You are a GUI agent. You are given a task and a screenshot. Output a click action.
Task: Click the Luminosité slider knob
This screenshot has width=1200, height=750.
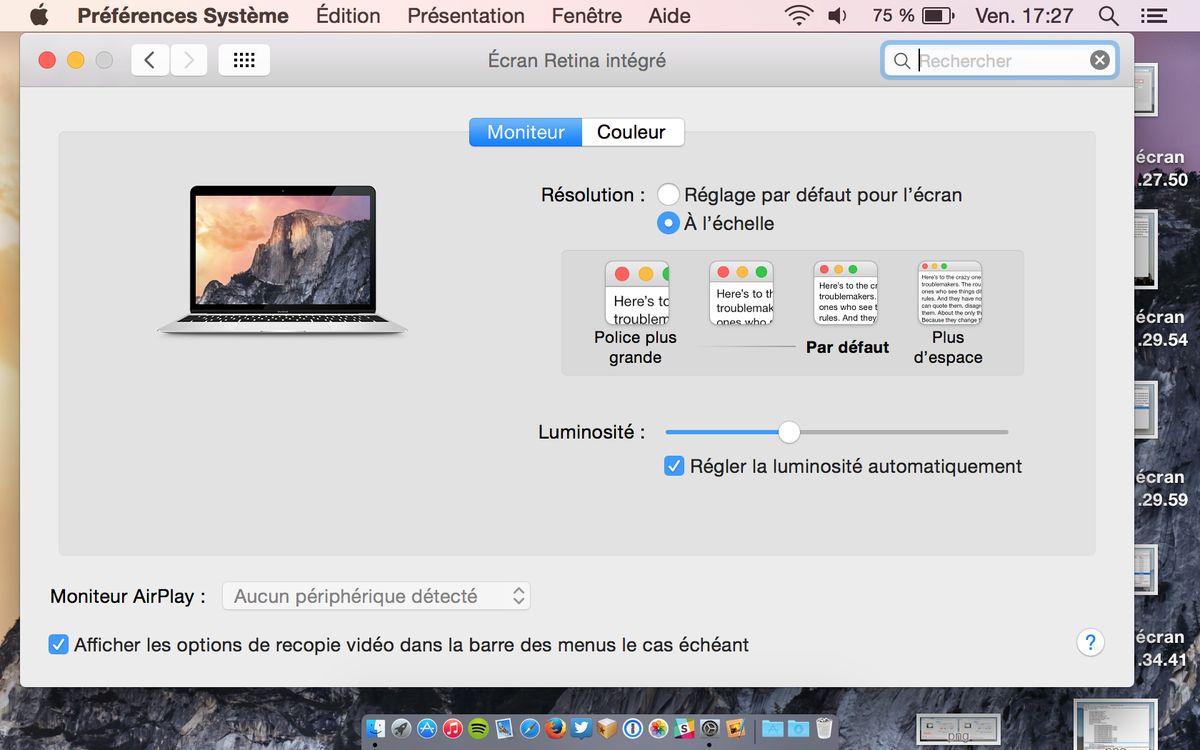(789, 432)
